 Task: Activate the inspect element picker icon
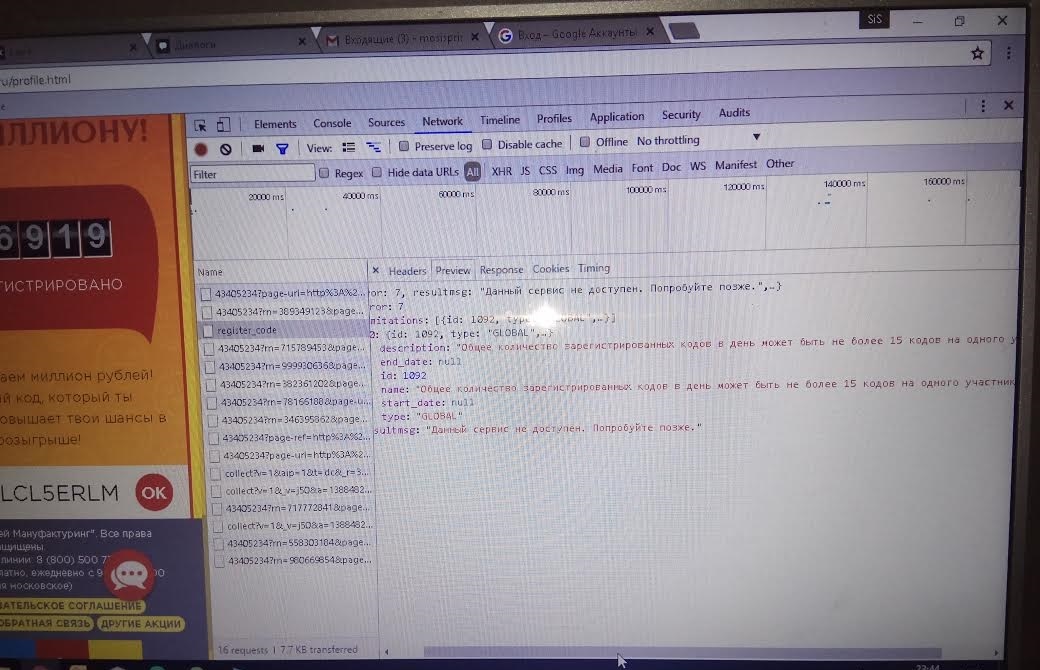(201, 125)
